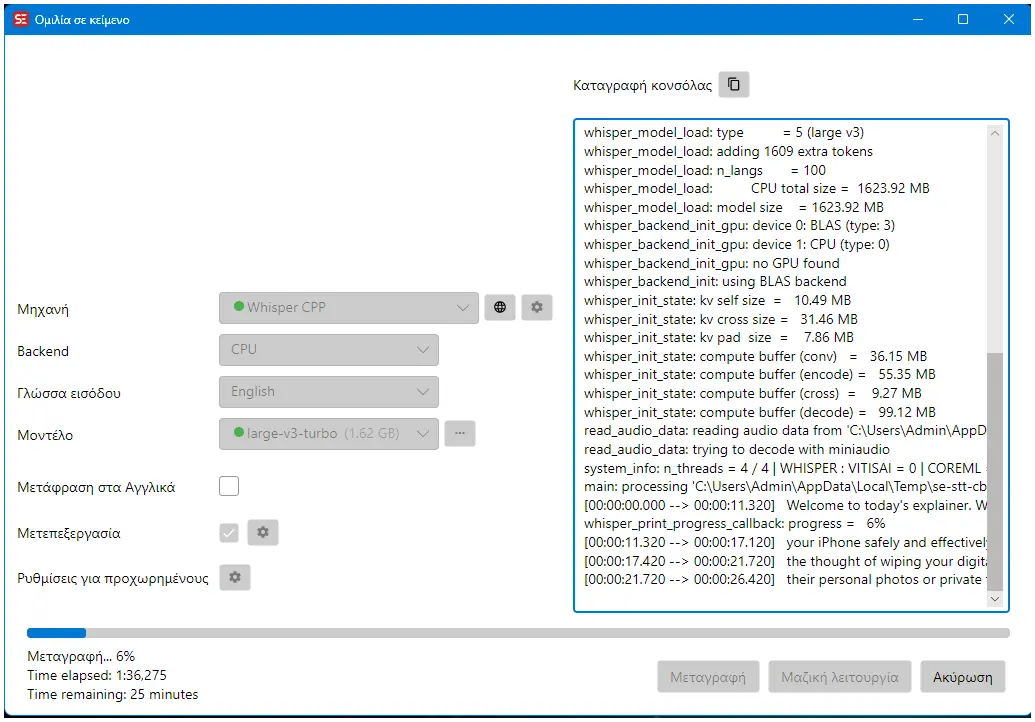Click the console log scrollbar down arrow
1035x722 pixels.
[995, 599]
